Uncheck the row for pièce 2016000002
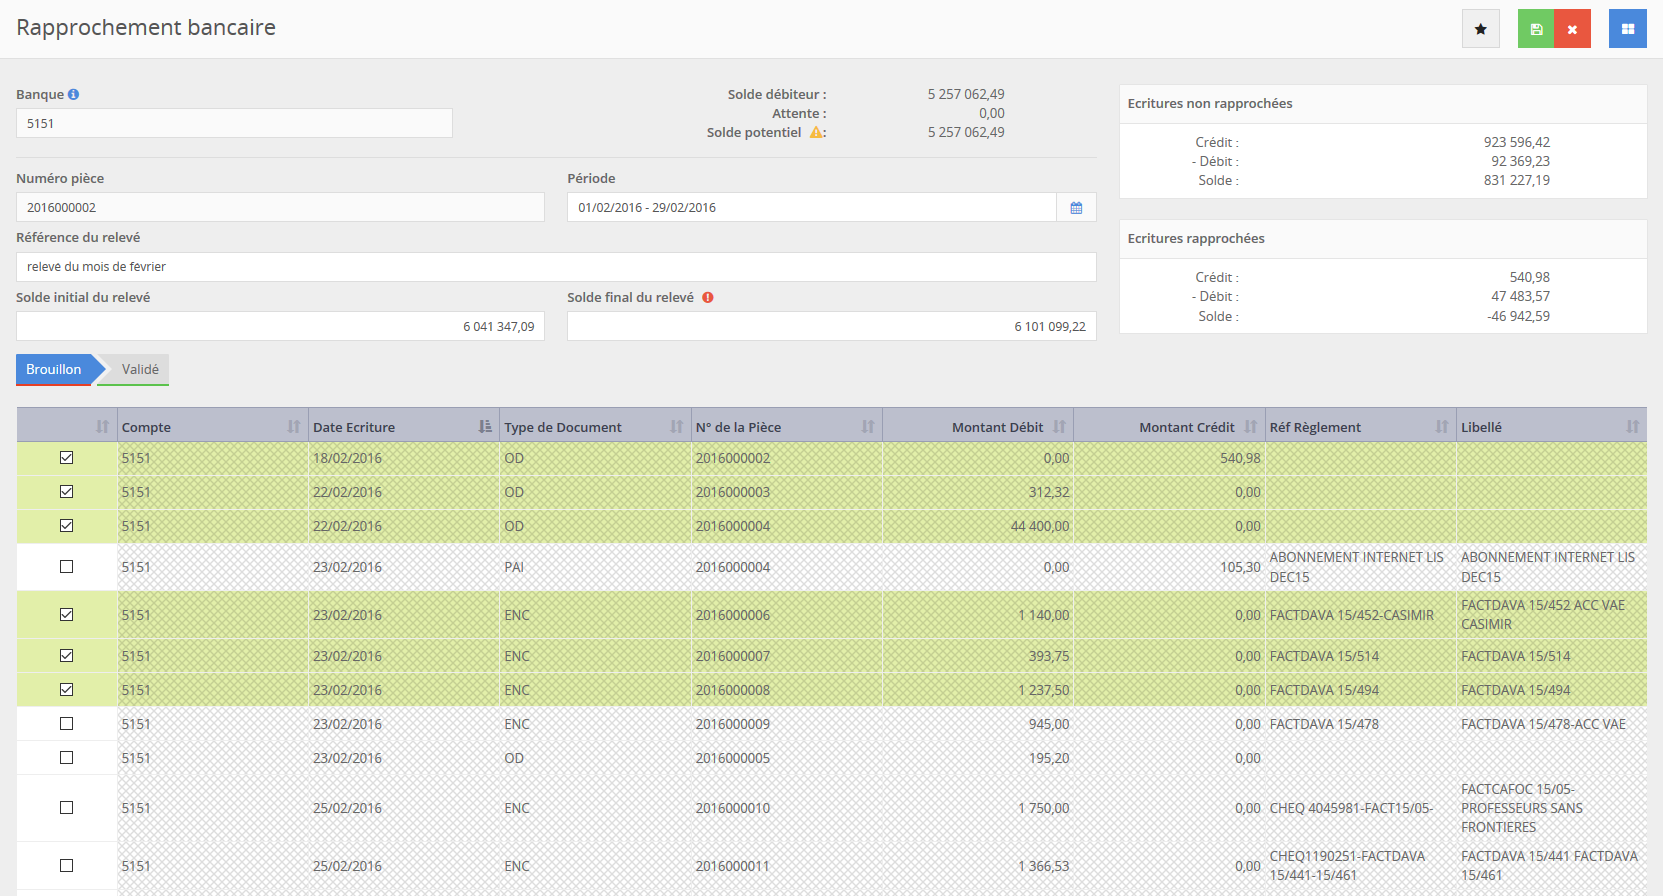The width and height of the screenshot is (1663, 896). coord(67,458)
